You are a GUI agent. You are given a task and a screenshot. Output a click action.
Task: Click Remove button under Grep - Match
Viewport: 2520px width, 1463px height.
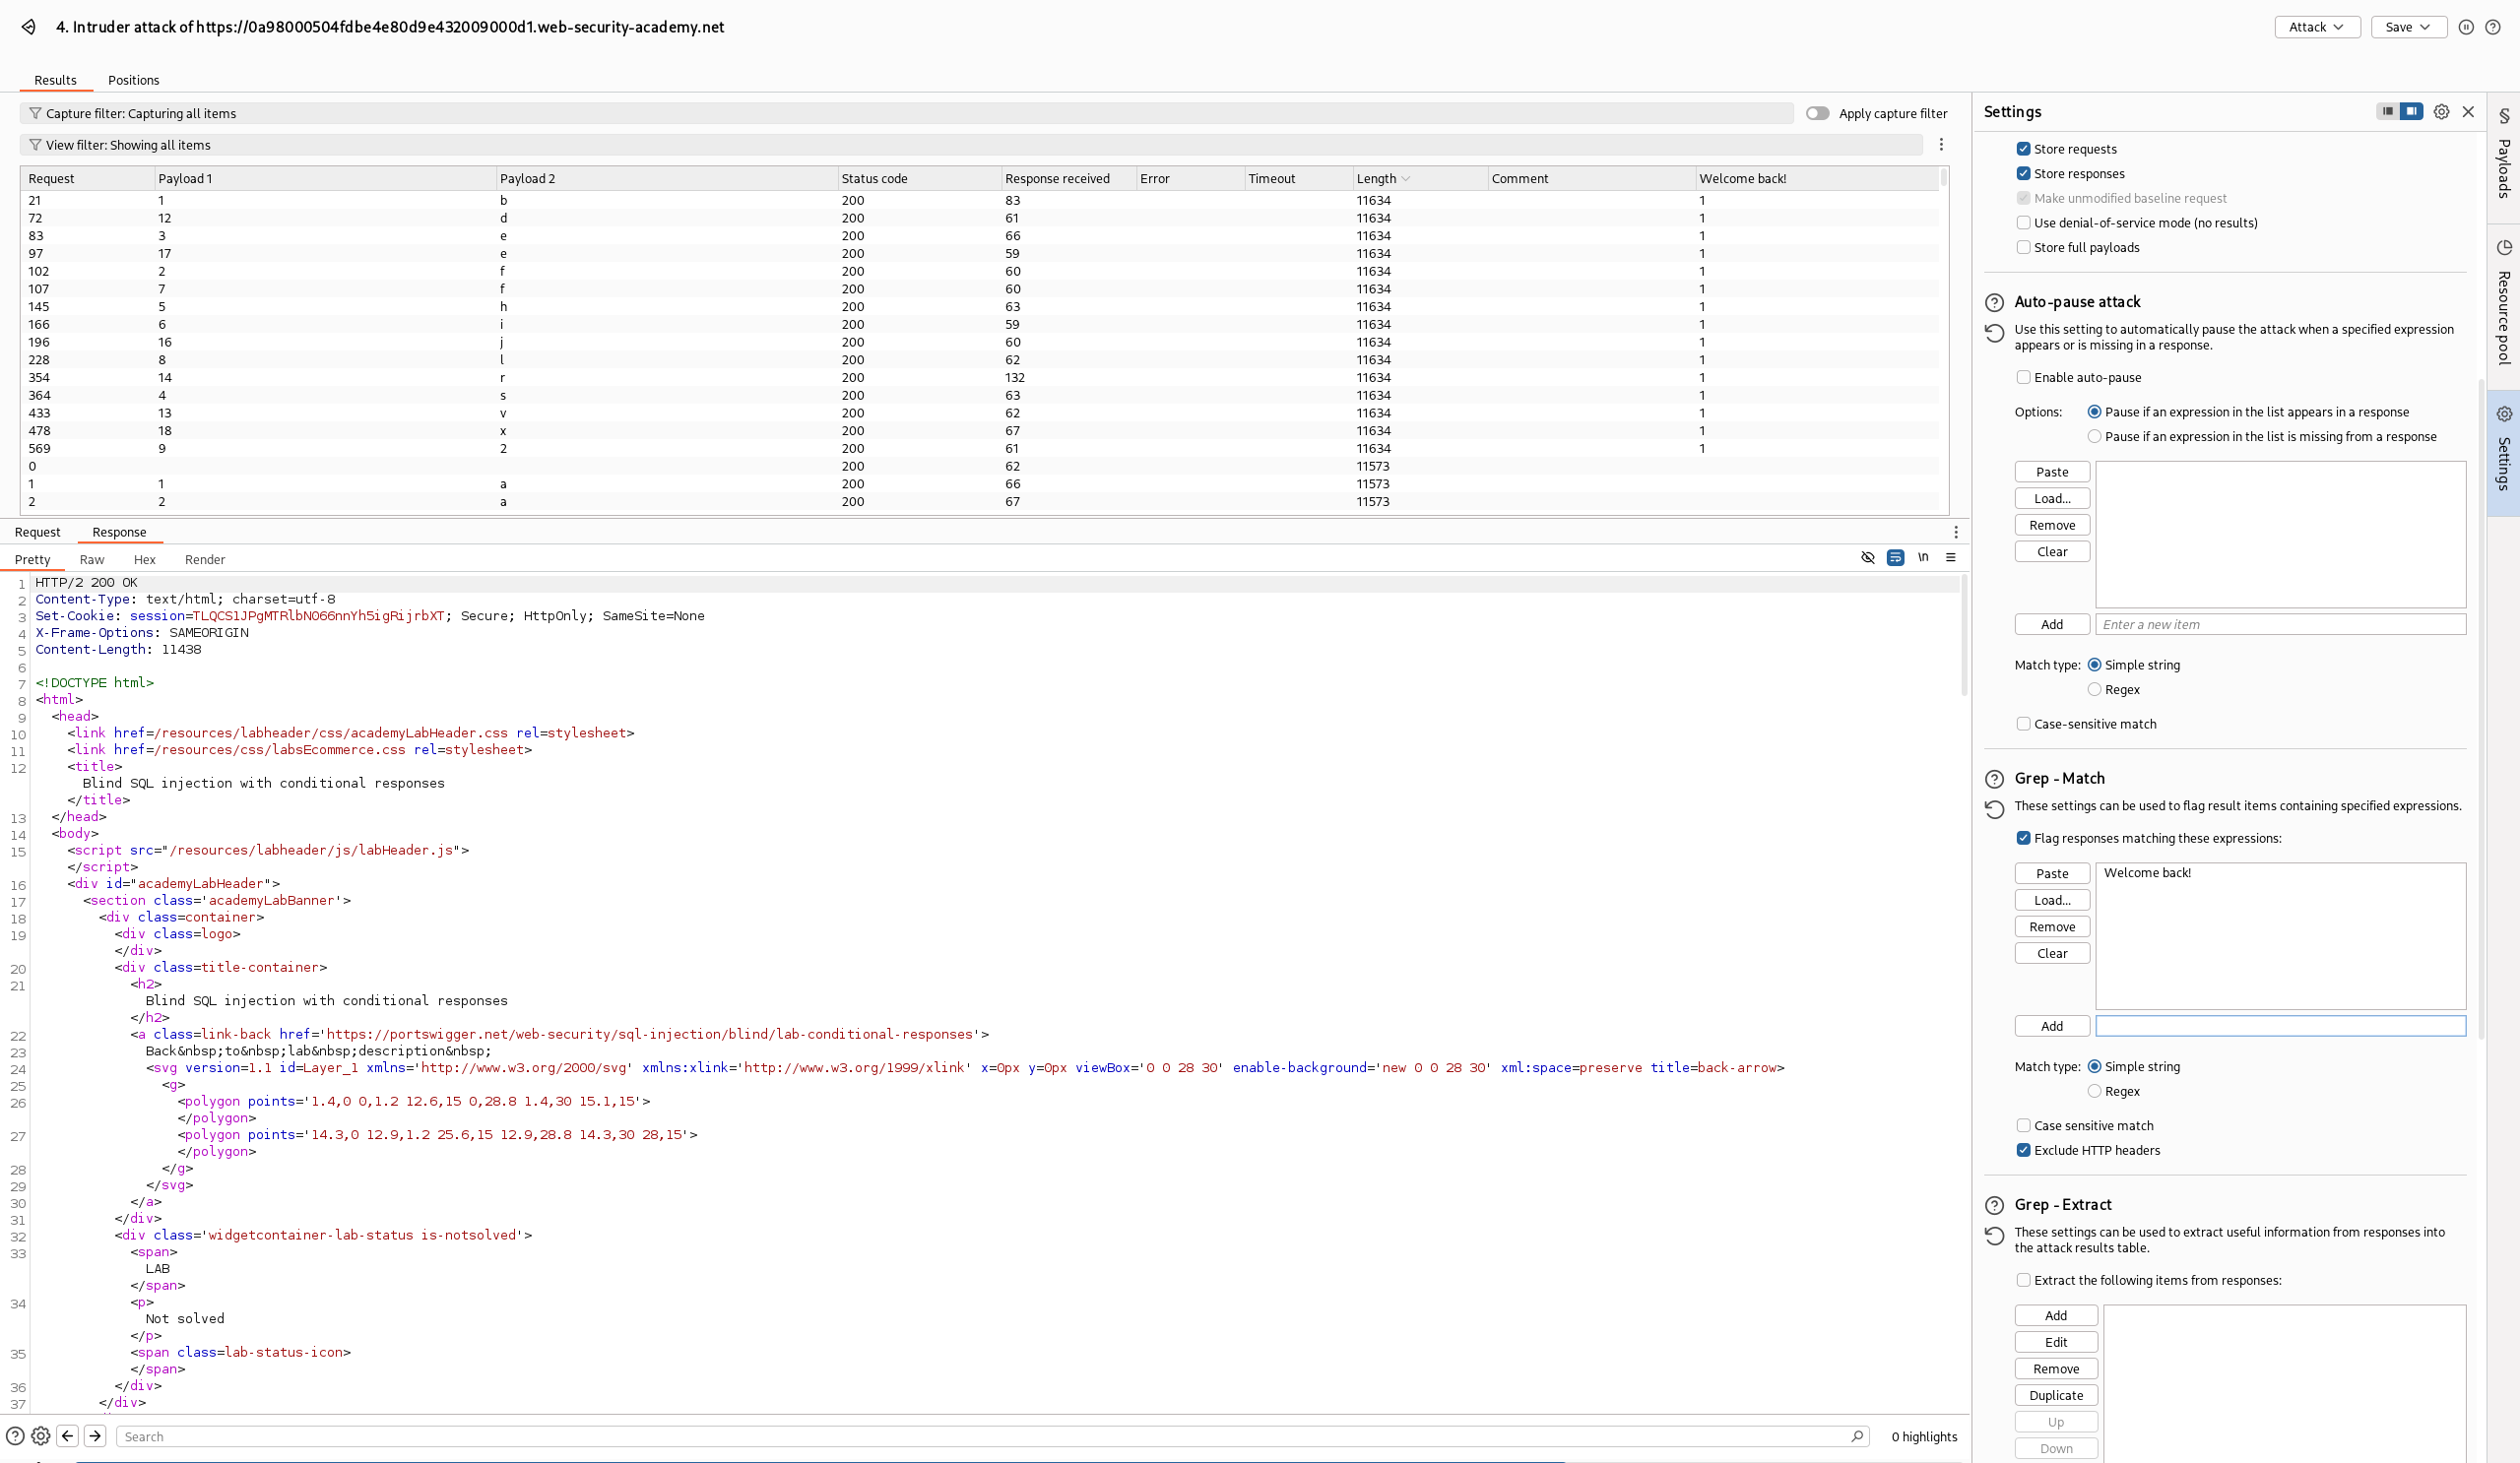pyautogui.click(x=2052, y=927)
